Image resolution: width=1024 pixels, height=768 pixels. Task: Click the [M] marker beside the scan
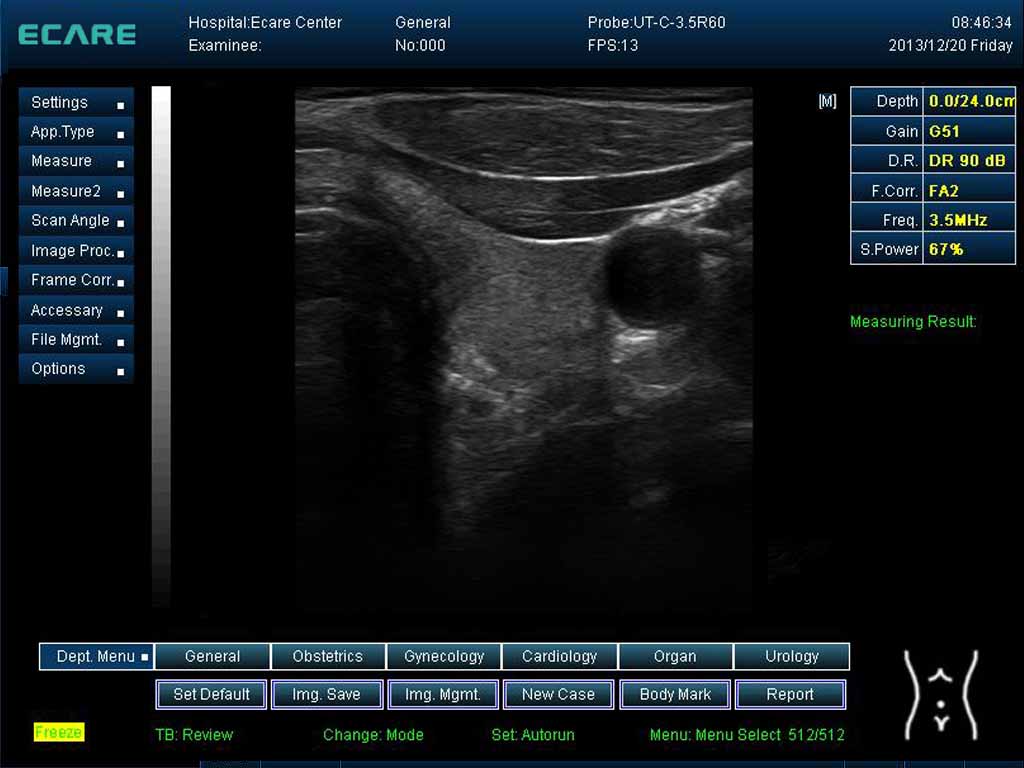[x=827, y=101]
